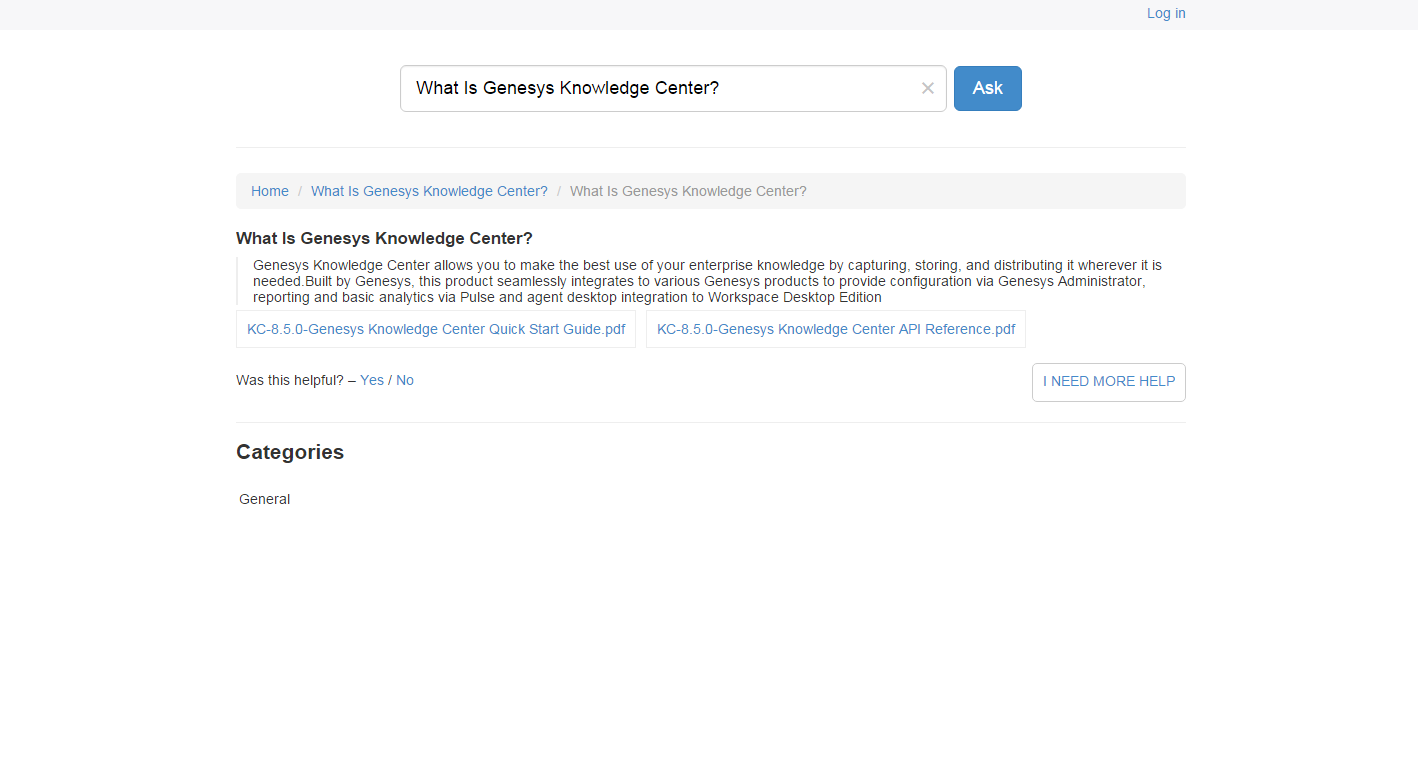Click the Categories section heading
The image size is (1418, 771).
tap(290, 452)
